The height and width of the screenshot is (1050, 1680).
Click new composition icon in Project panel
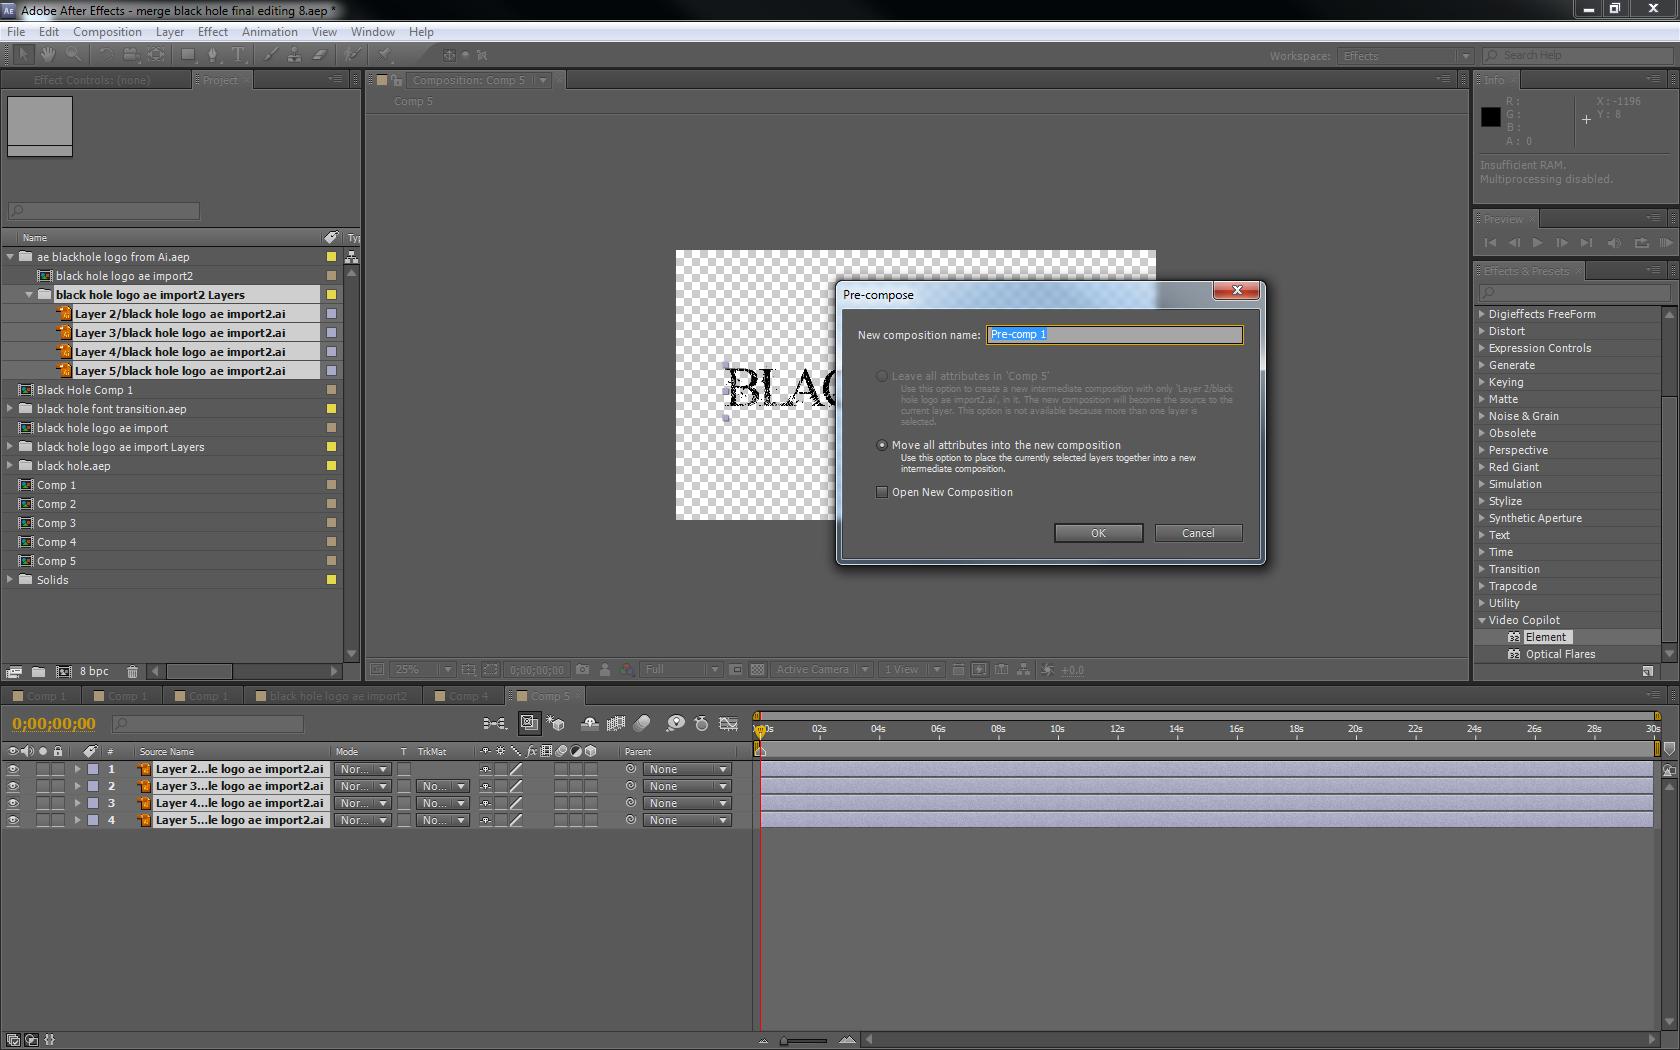click(63, 671)
